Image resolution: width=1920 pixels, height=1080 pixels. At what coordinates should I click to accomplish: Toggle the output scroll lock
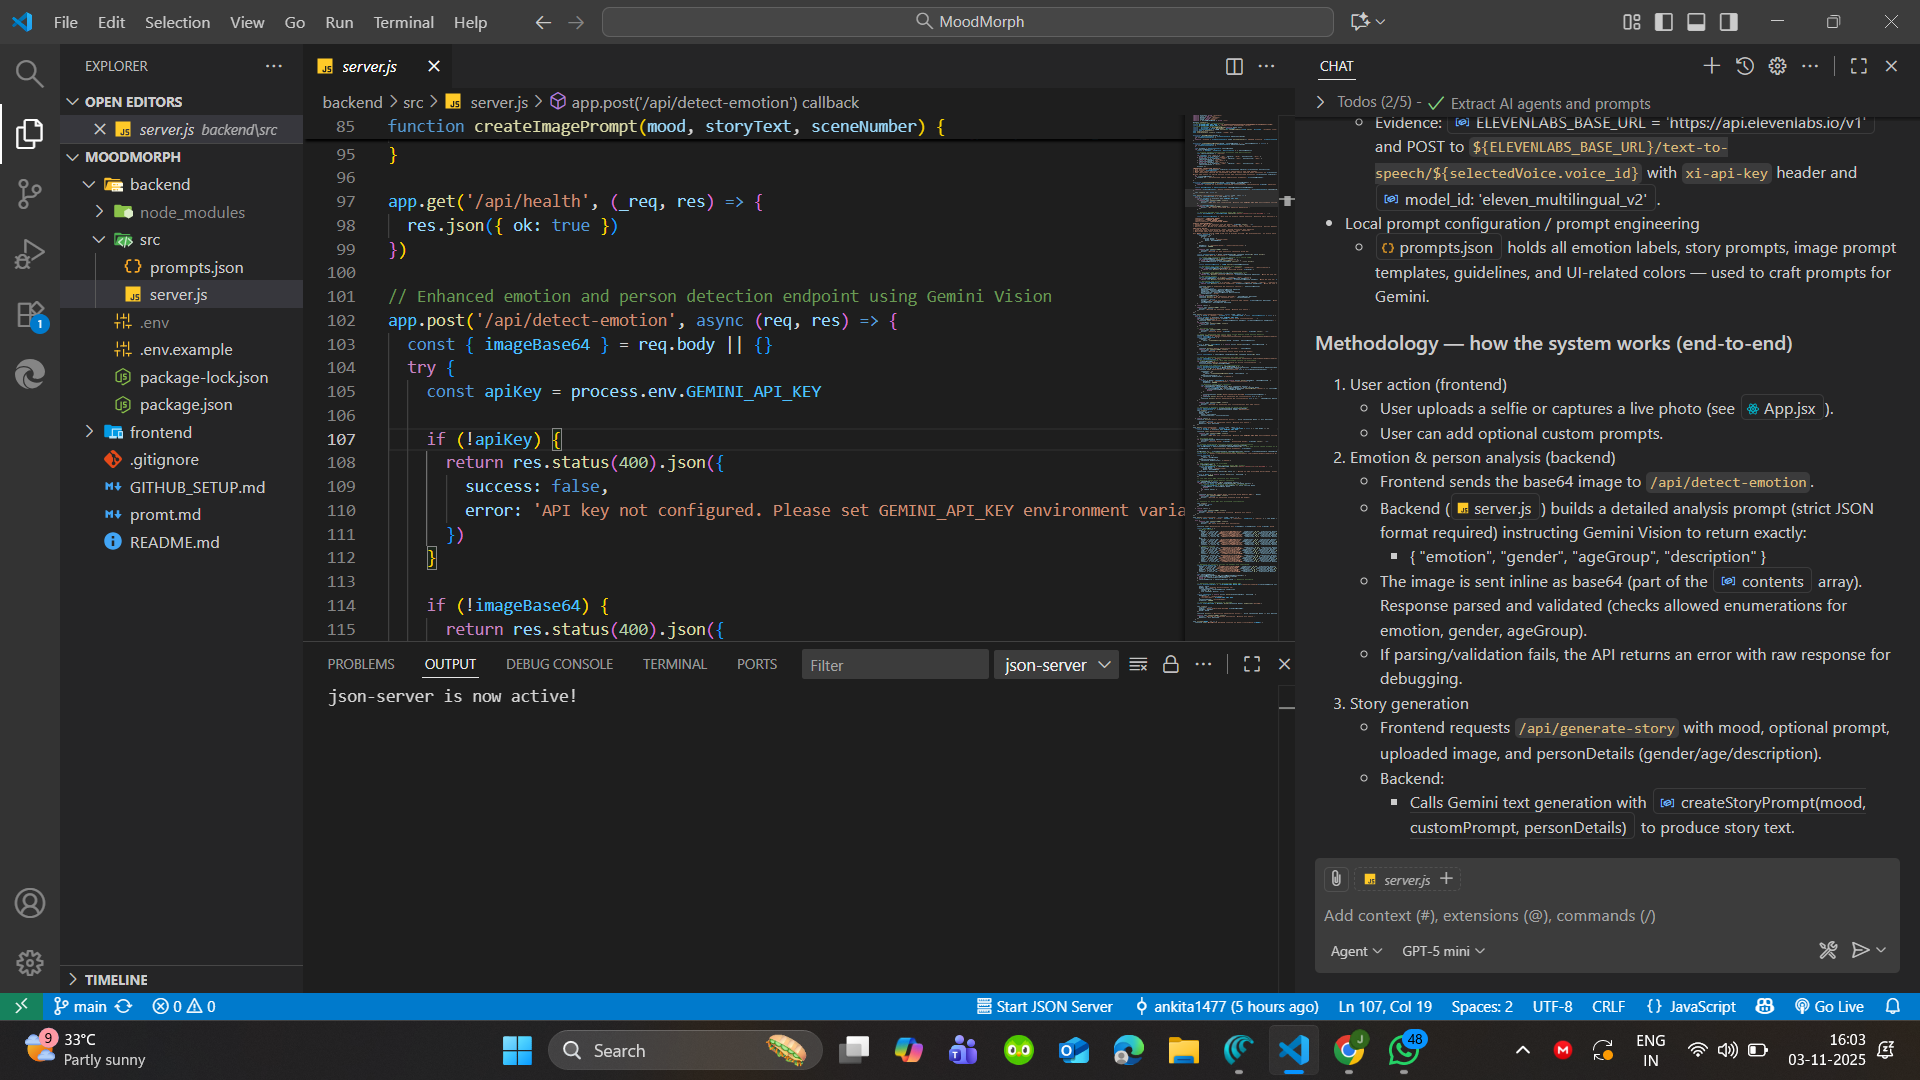coord(1170,665)
